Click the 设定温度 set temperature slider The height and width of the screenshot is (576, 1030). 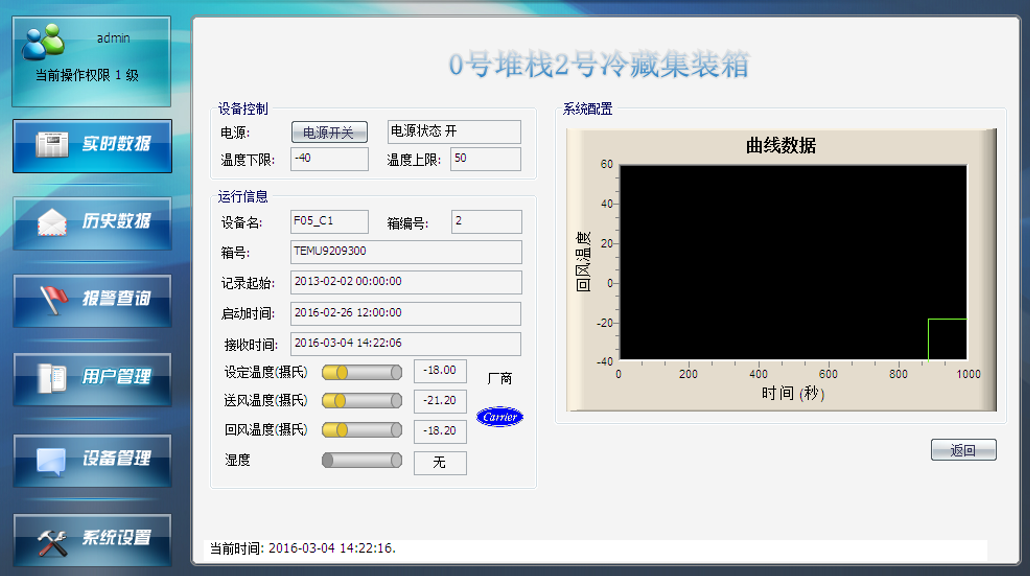click(361, 372)
